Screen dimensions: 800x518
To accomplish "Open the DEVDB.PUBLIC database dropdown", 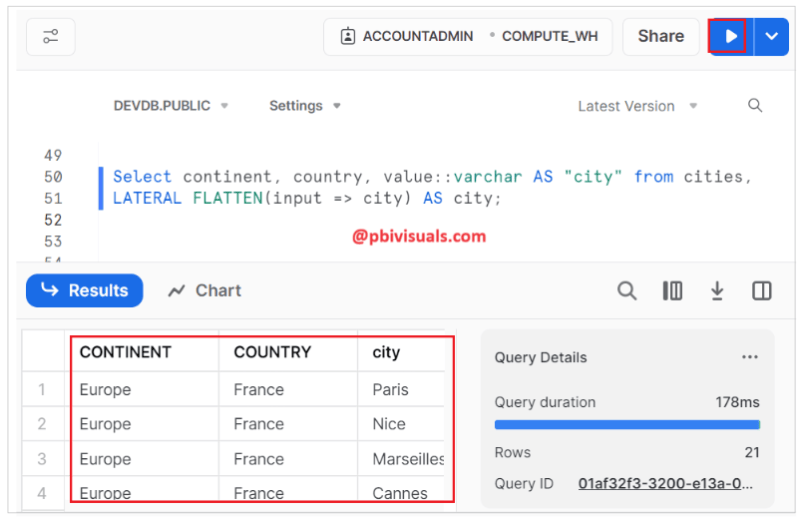I will pos(170,106).
